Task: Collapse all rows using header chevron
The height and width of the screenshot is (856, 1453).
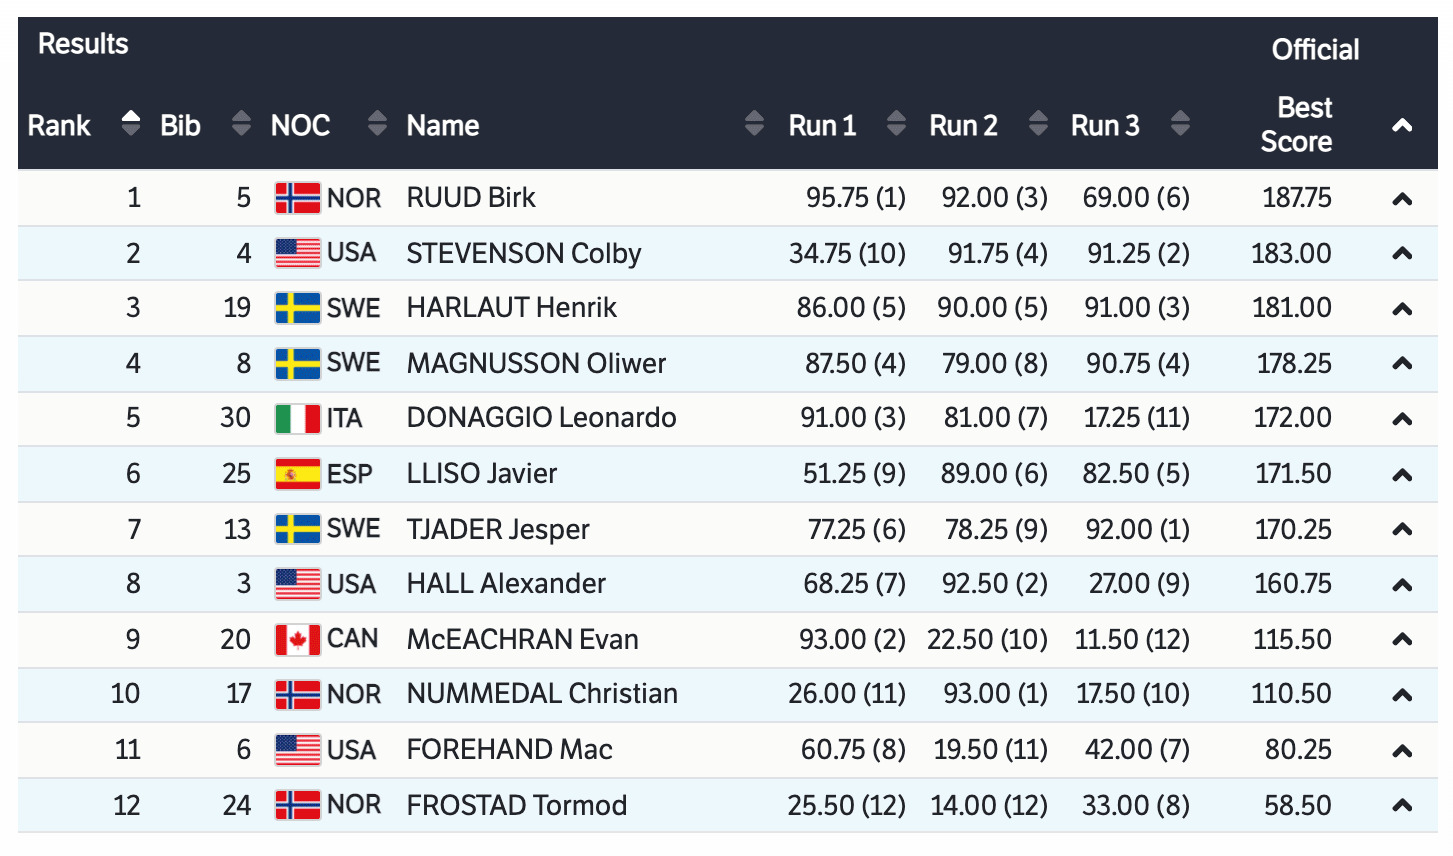Action: 1402,126
